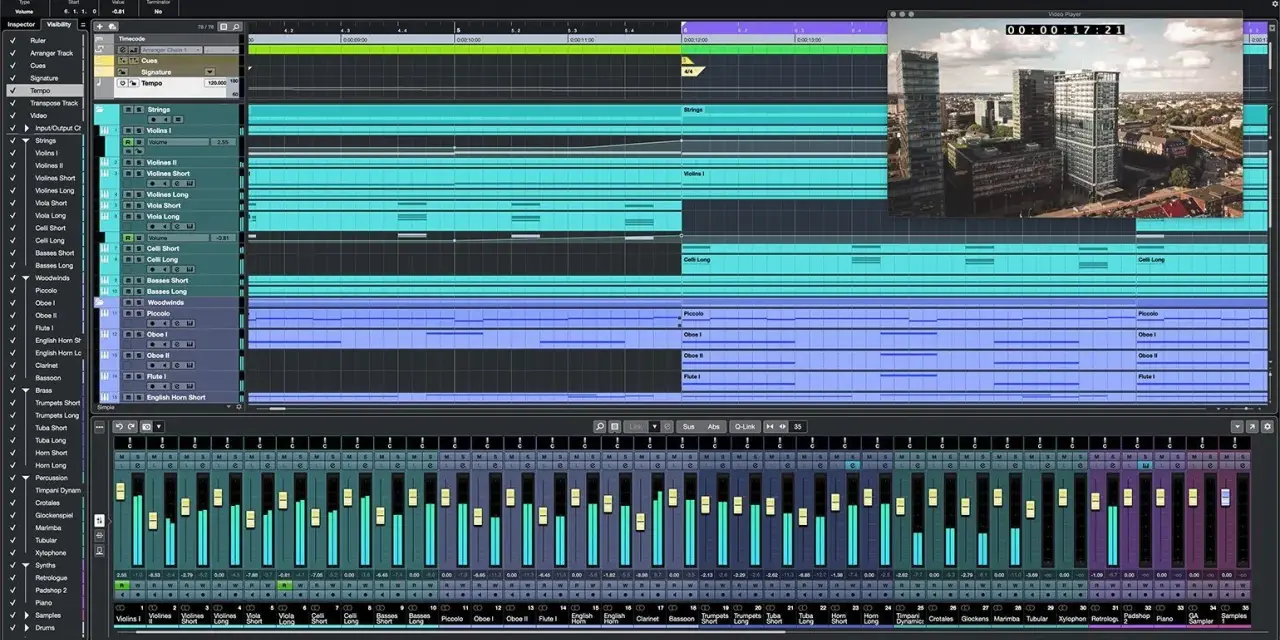Switch to the Inspector tab
The image size is (1280, 640).
pyautogui.click(x=22, y=24)
